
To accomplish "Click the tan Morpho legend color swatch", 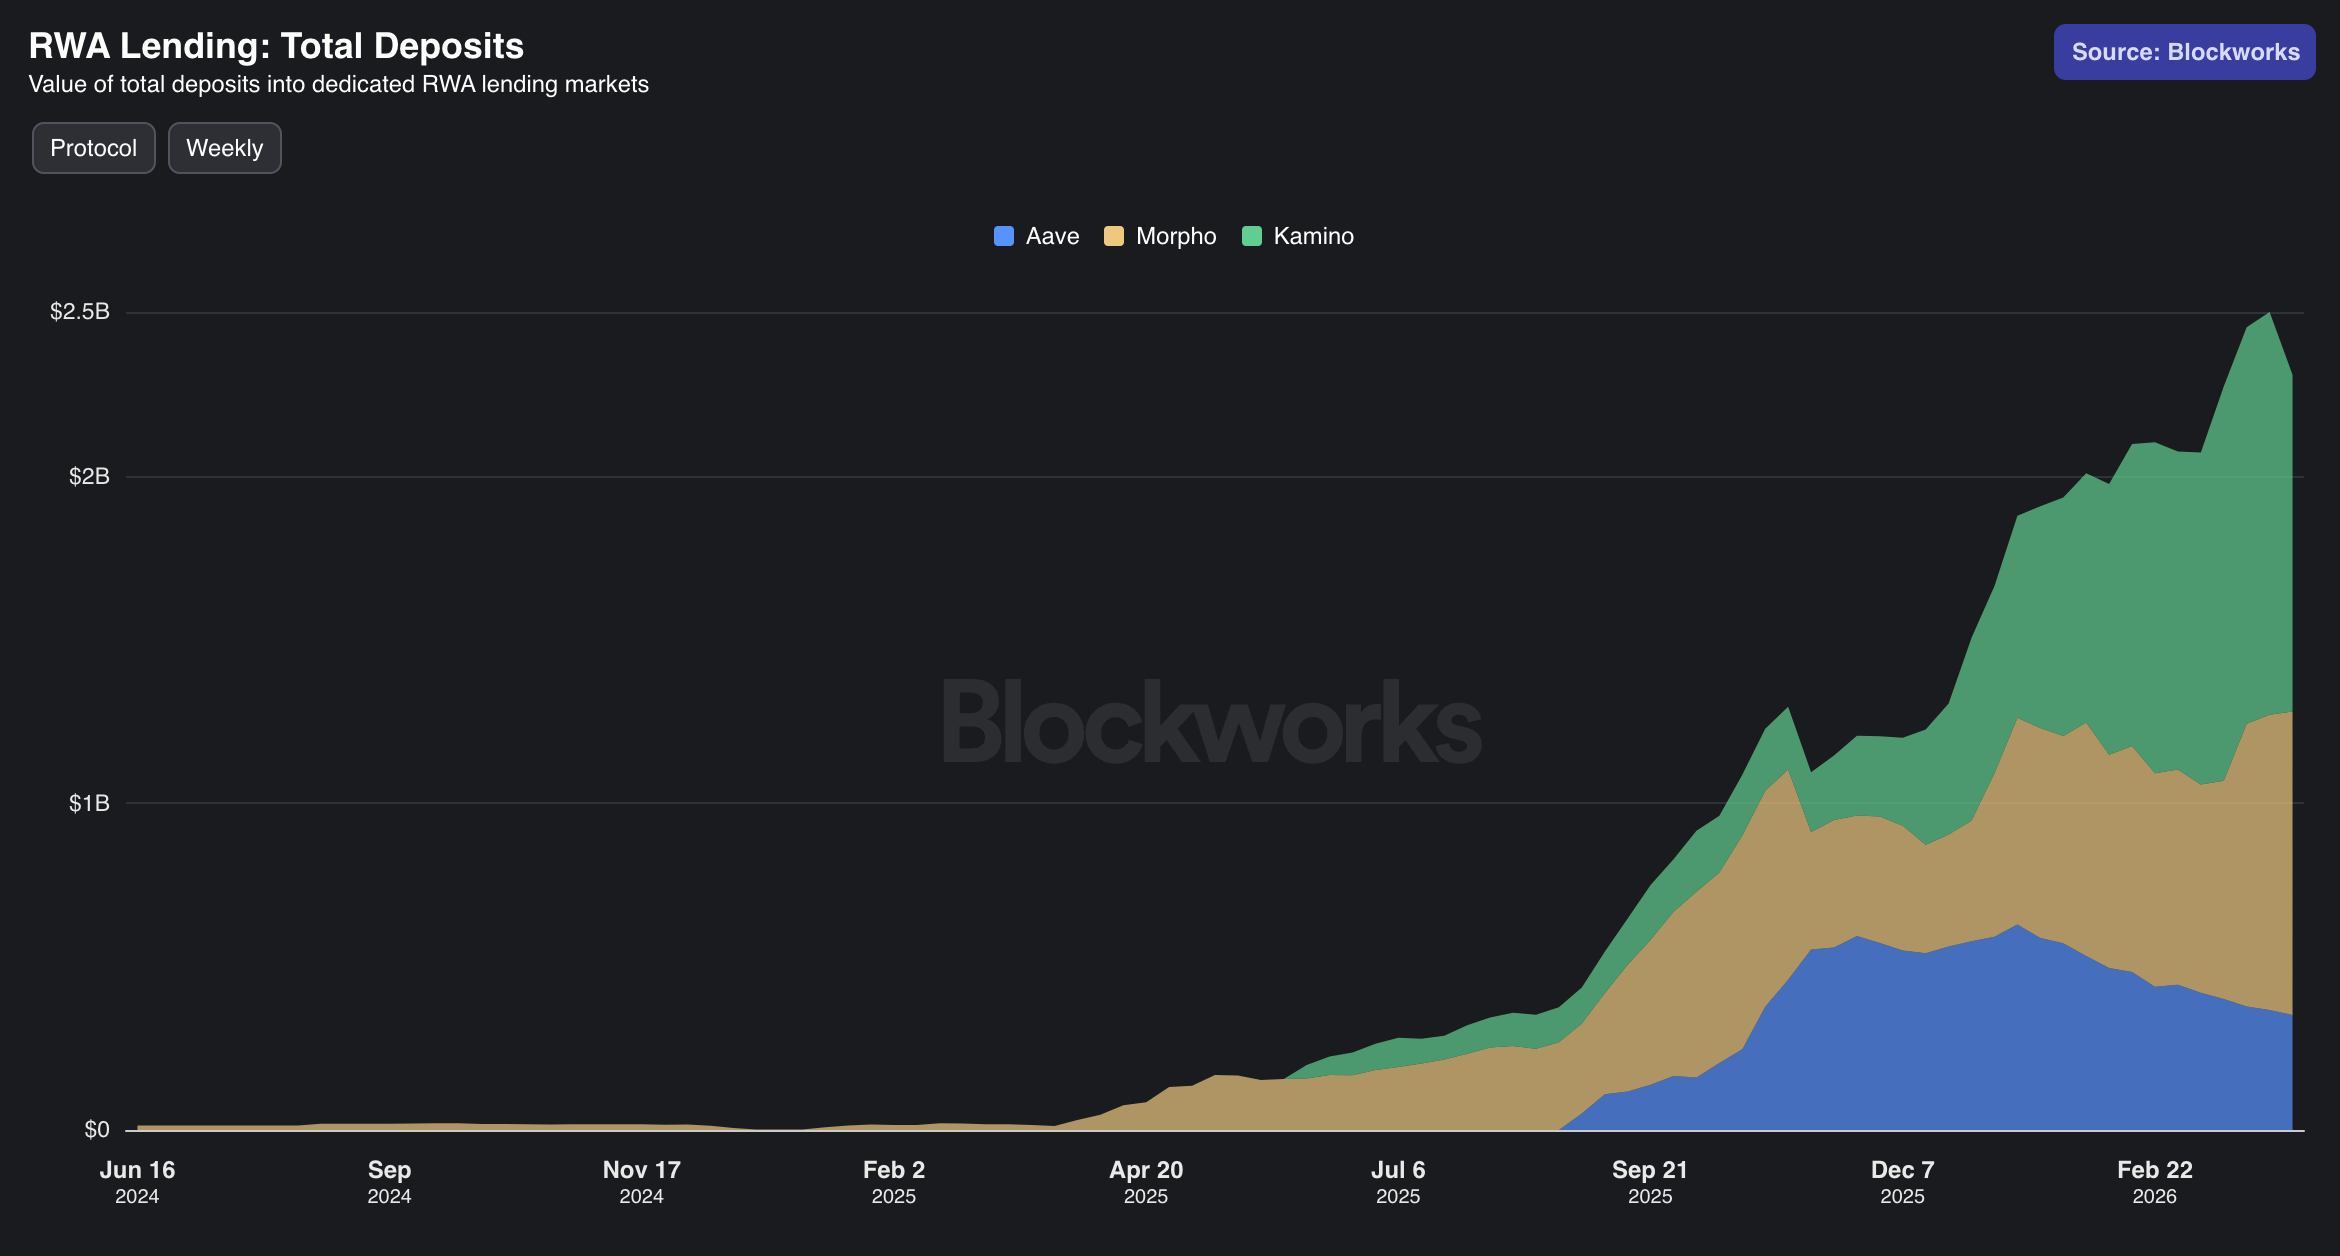I will (x=1113, y=236).
